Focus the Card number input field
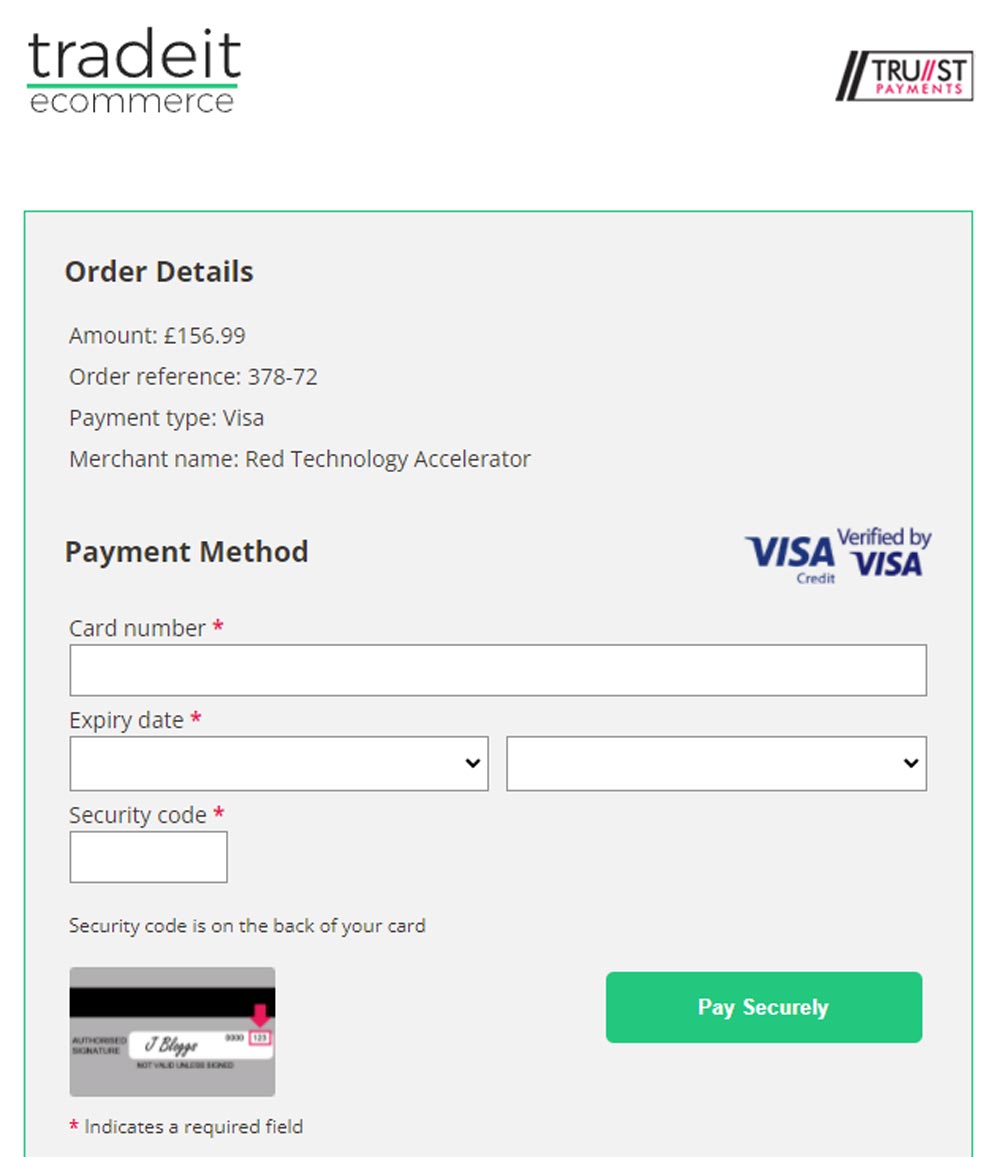This screenshot has width=1000, height=1157. (498, 670)
